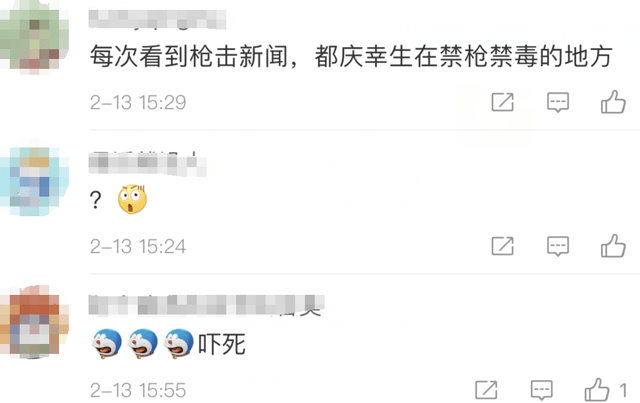Open the first commenter's blurred username

(157, 19)
